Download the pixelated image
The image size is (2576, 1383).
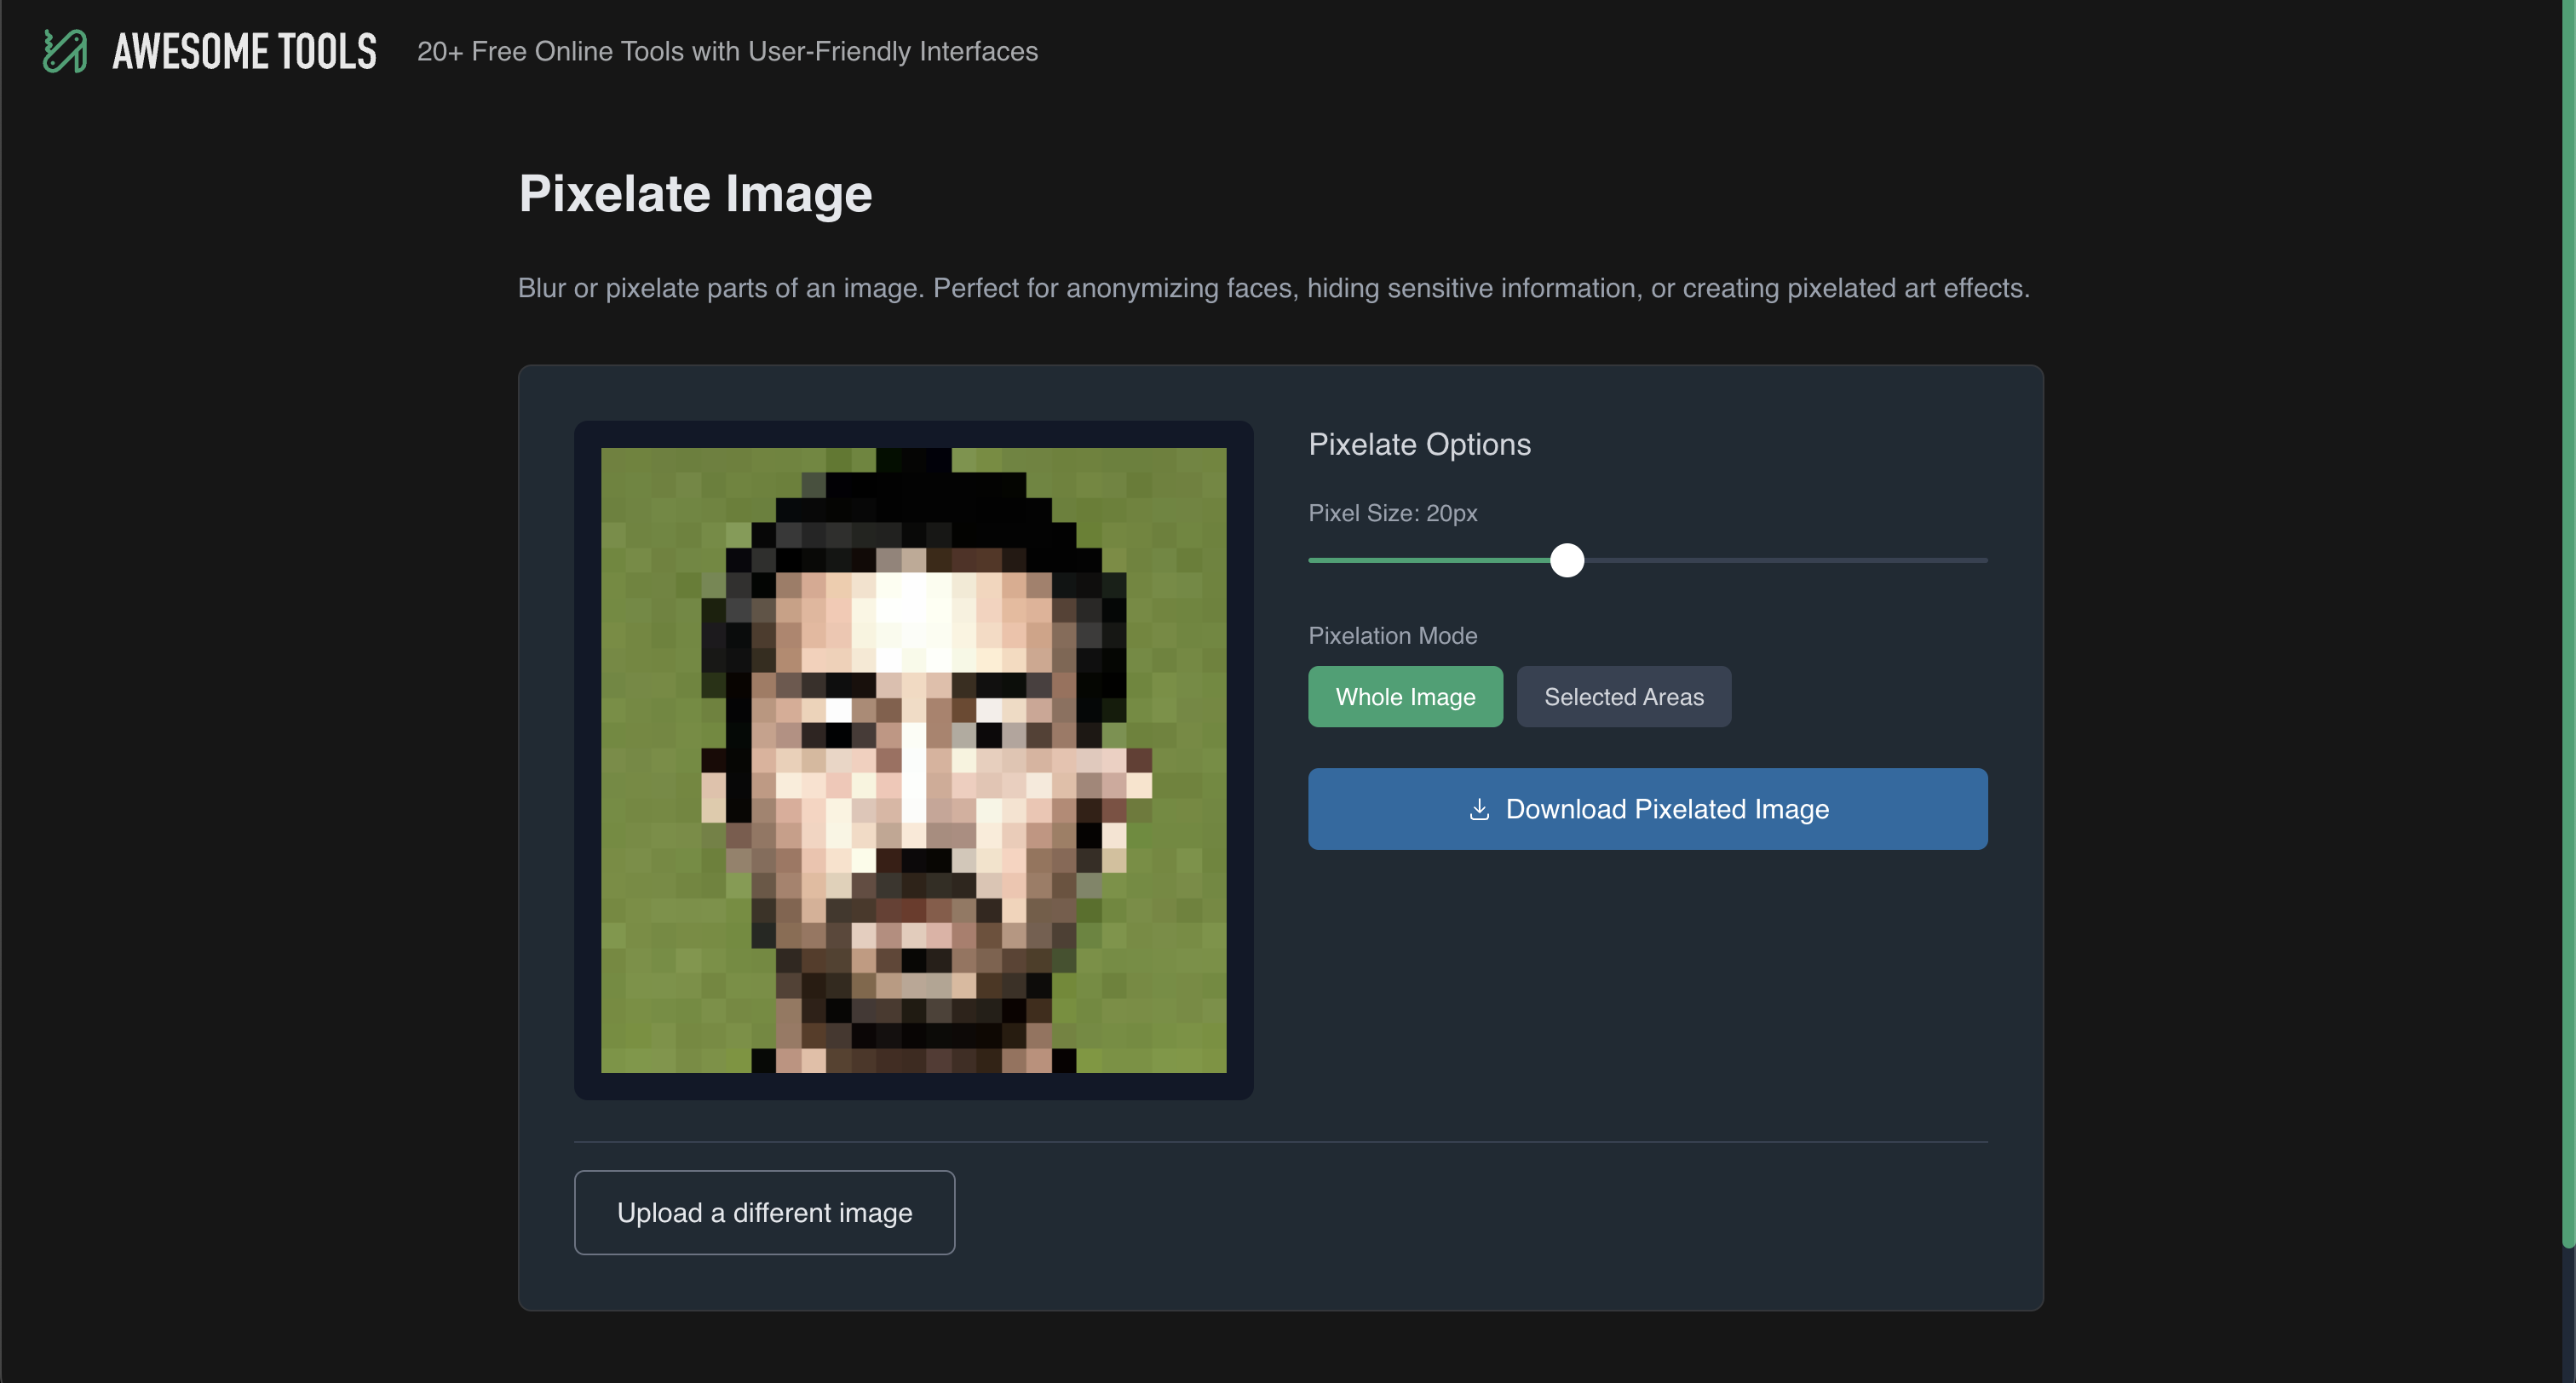(x=1666, y=809)
